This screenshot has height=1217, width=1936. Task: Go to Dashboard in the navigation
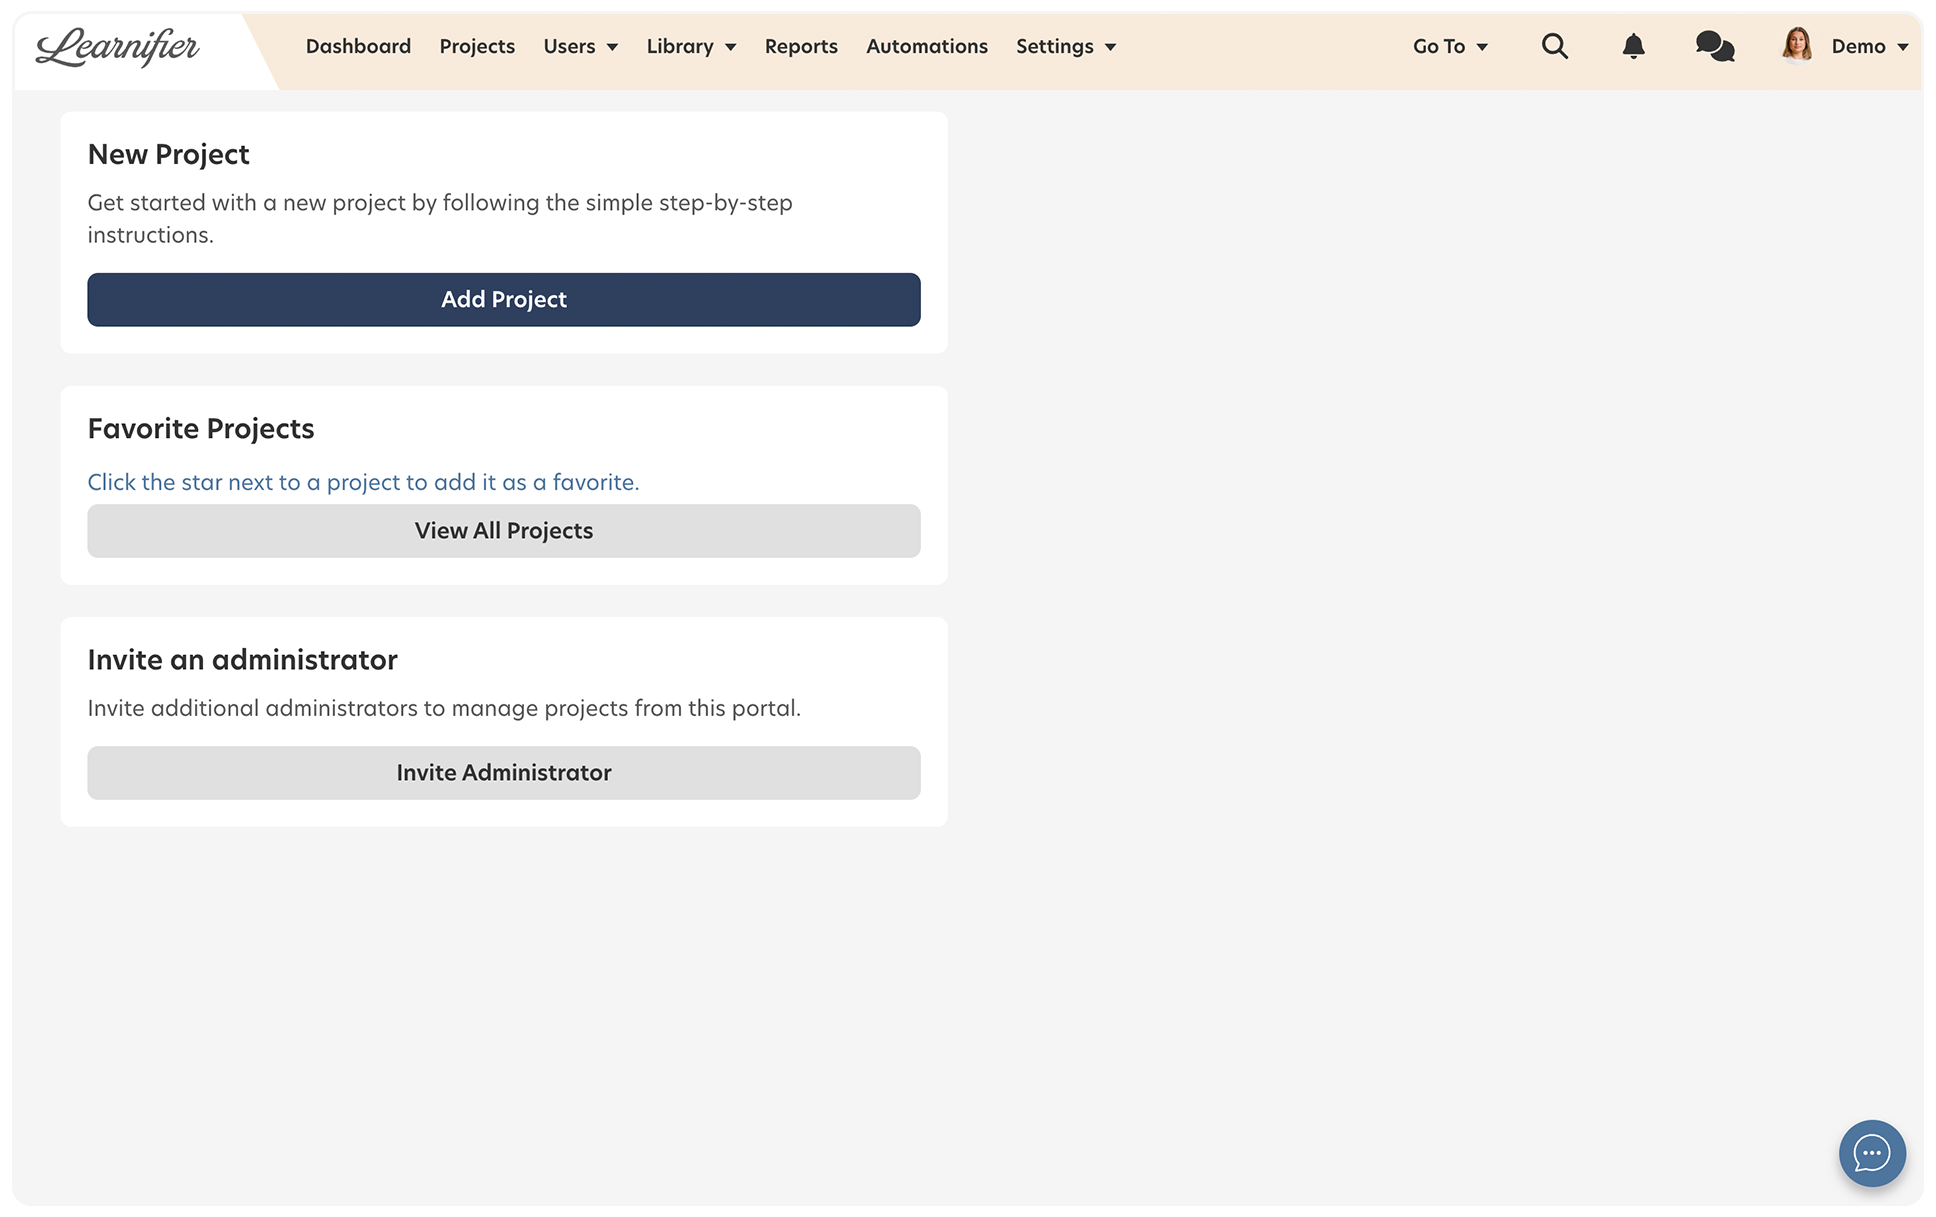358,46
